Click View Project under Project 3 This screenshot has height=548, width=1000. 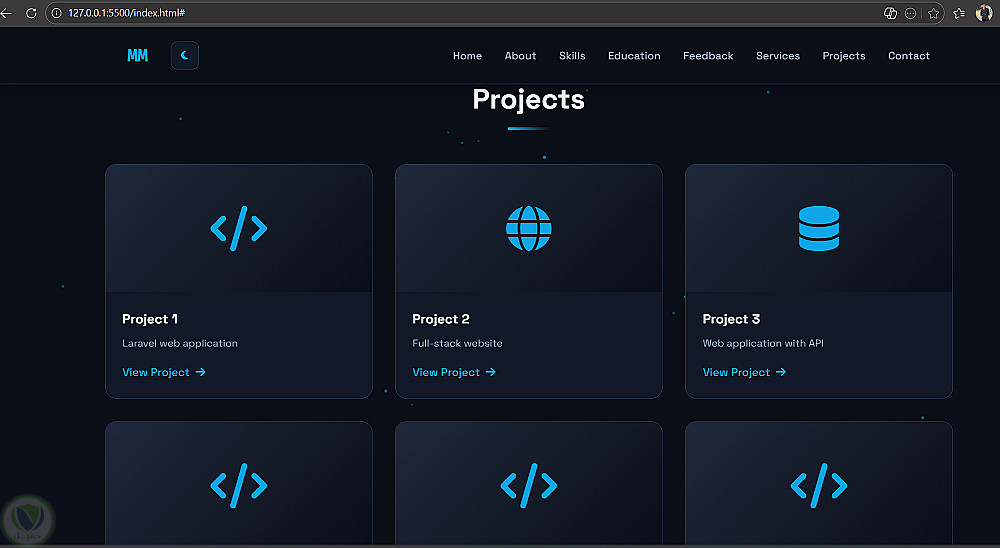[x=744, y=372]
